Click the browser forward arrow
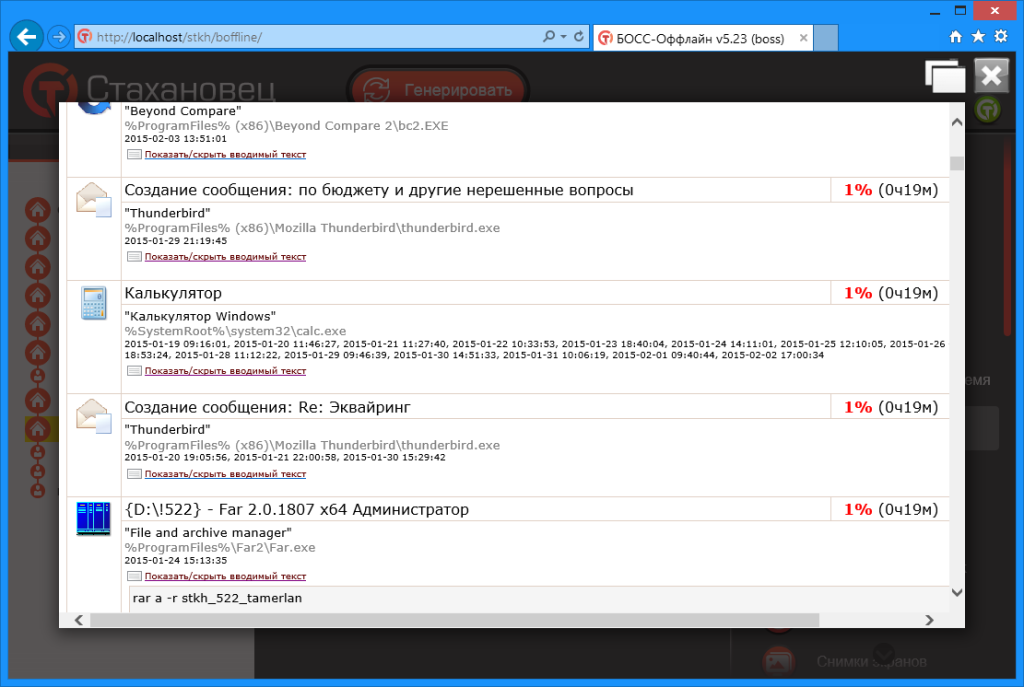This screenshot has height=687, width=1024. tap(59, 37)
